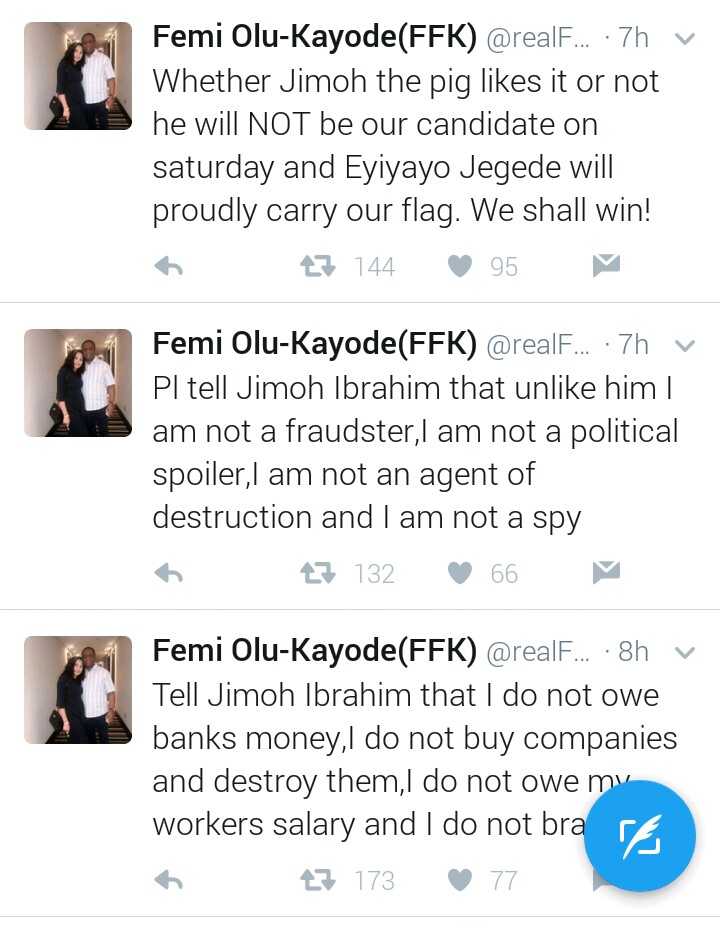Send the first tweet via direct message
The width and height of the screenshot is (720, 928).
(x=605, y=265)
